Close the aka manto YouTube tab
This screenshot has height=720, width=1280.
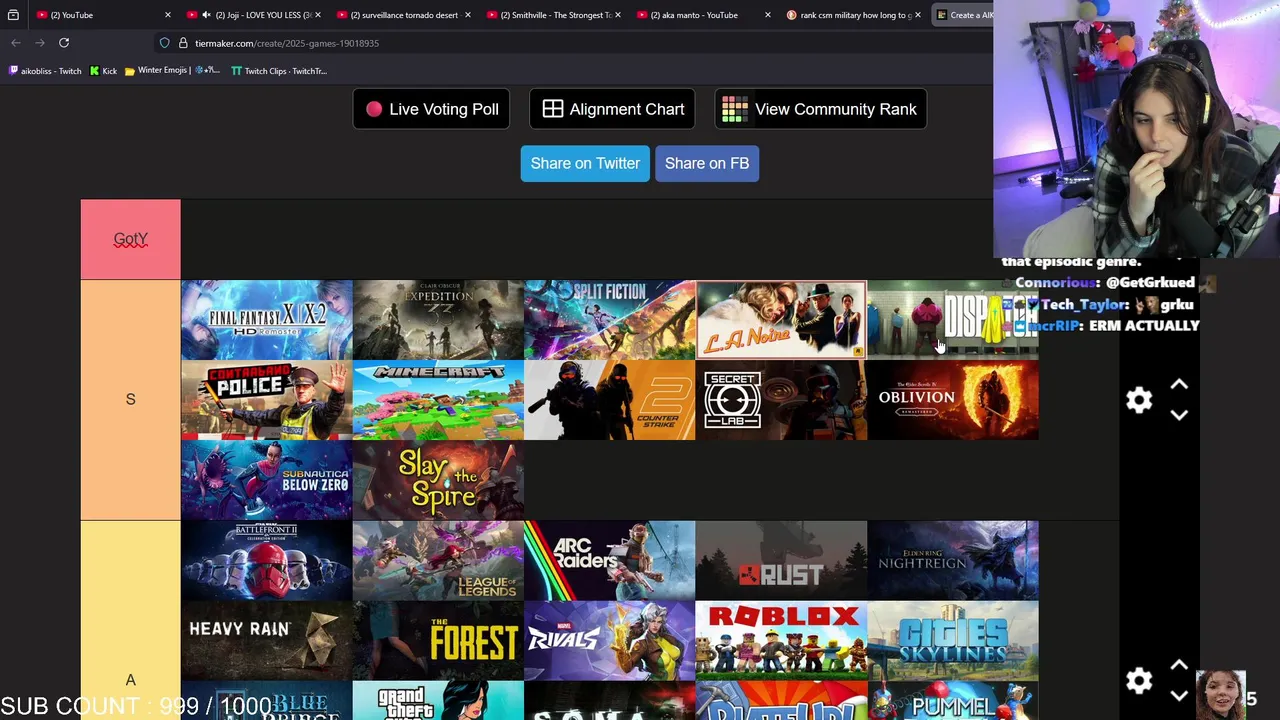coord(767,15)
